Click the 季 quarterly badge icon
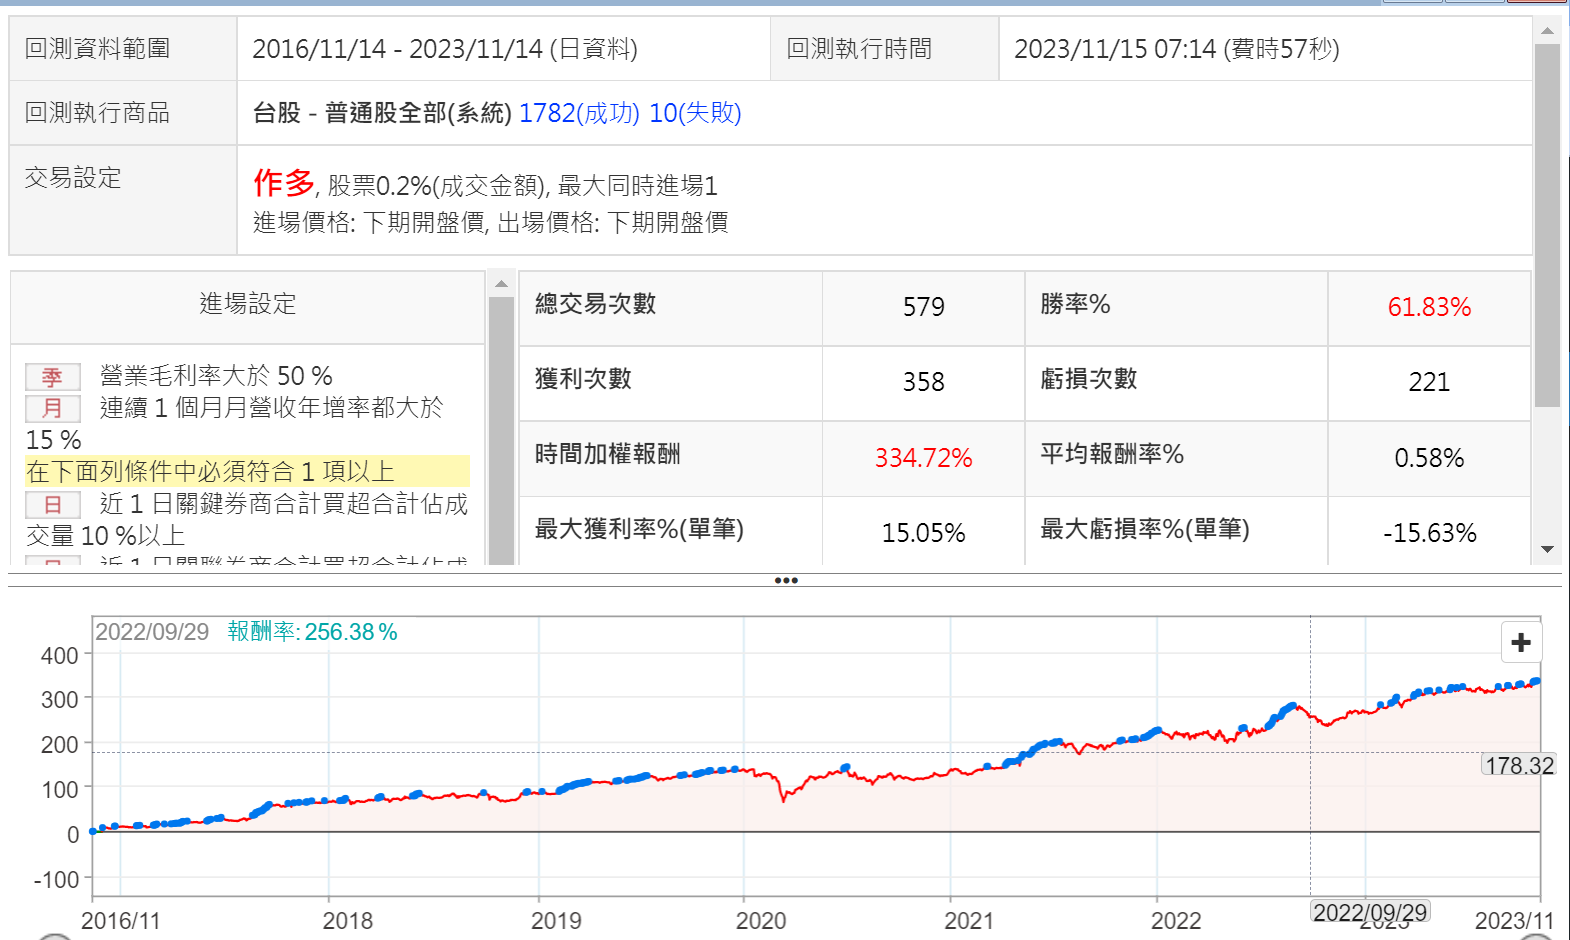This screenshot has height=940, width=1570. click(52, 377)
